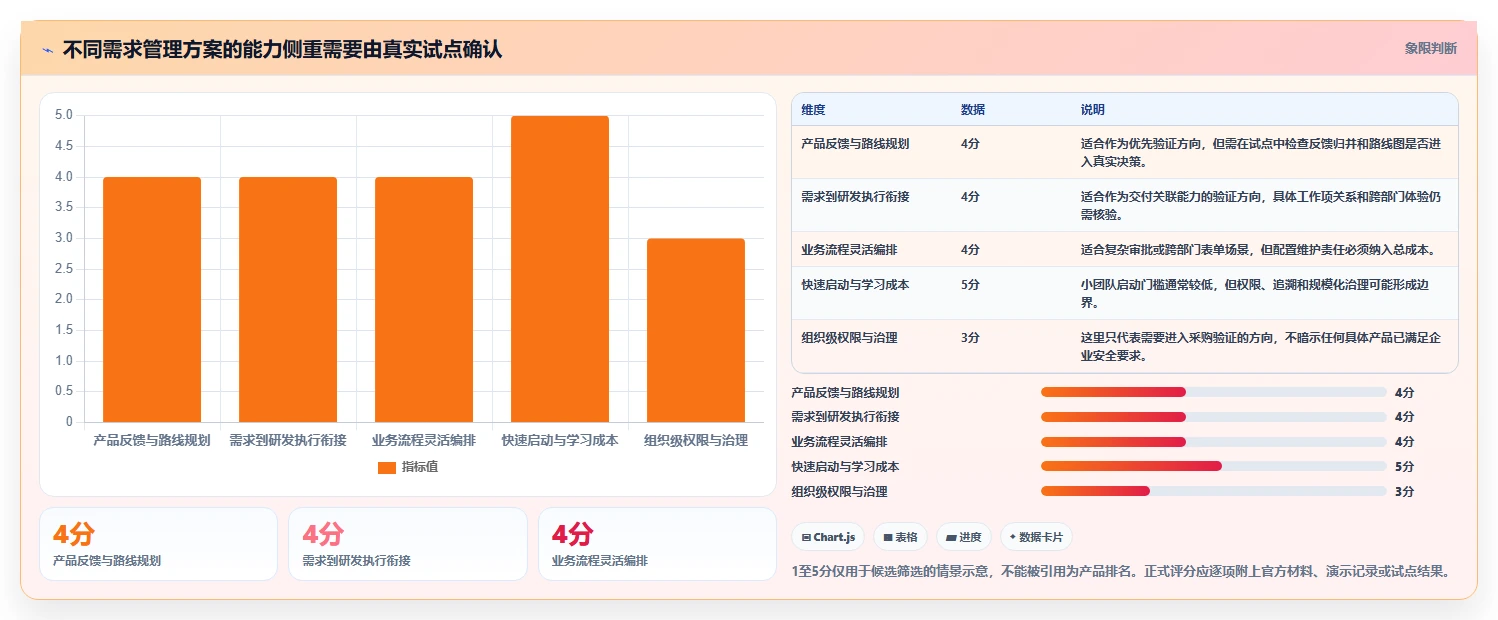Click the 数据卡片 chip
Screen dimensions: 1498x620
[1036, 537]
